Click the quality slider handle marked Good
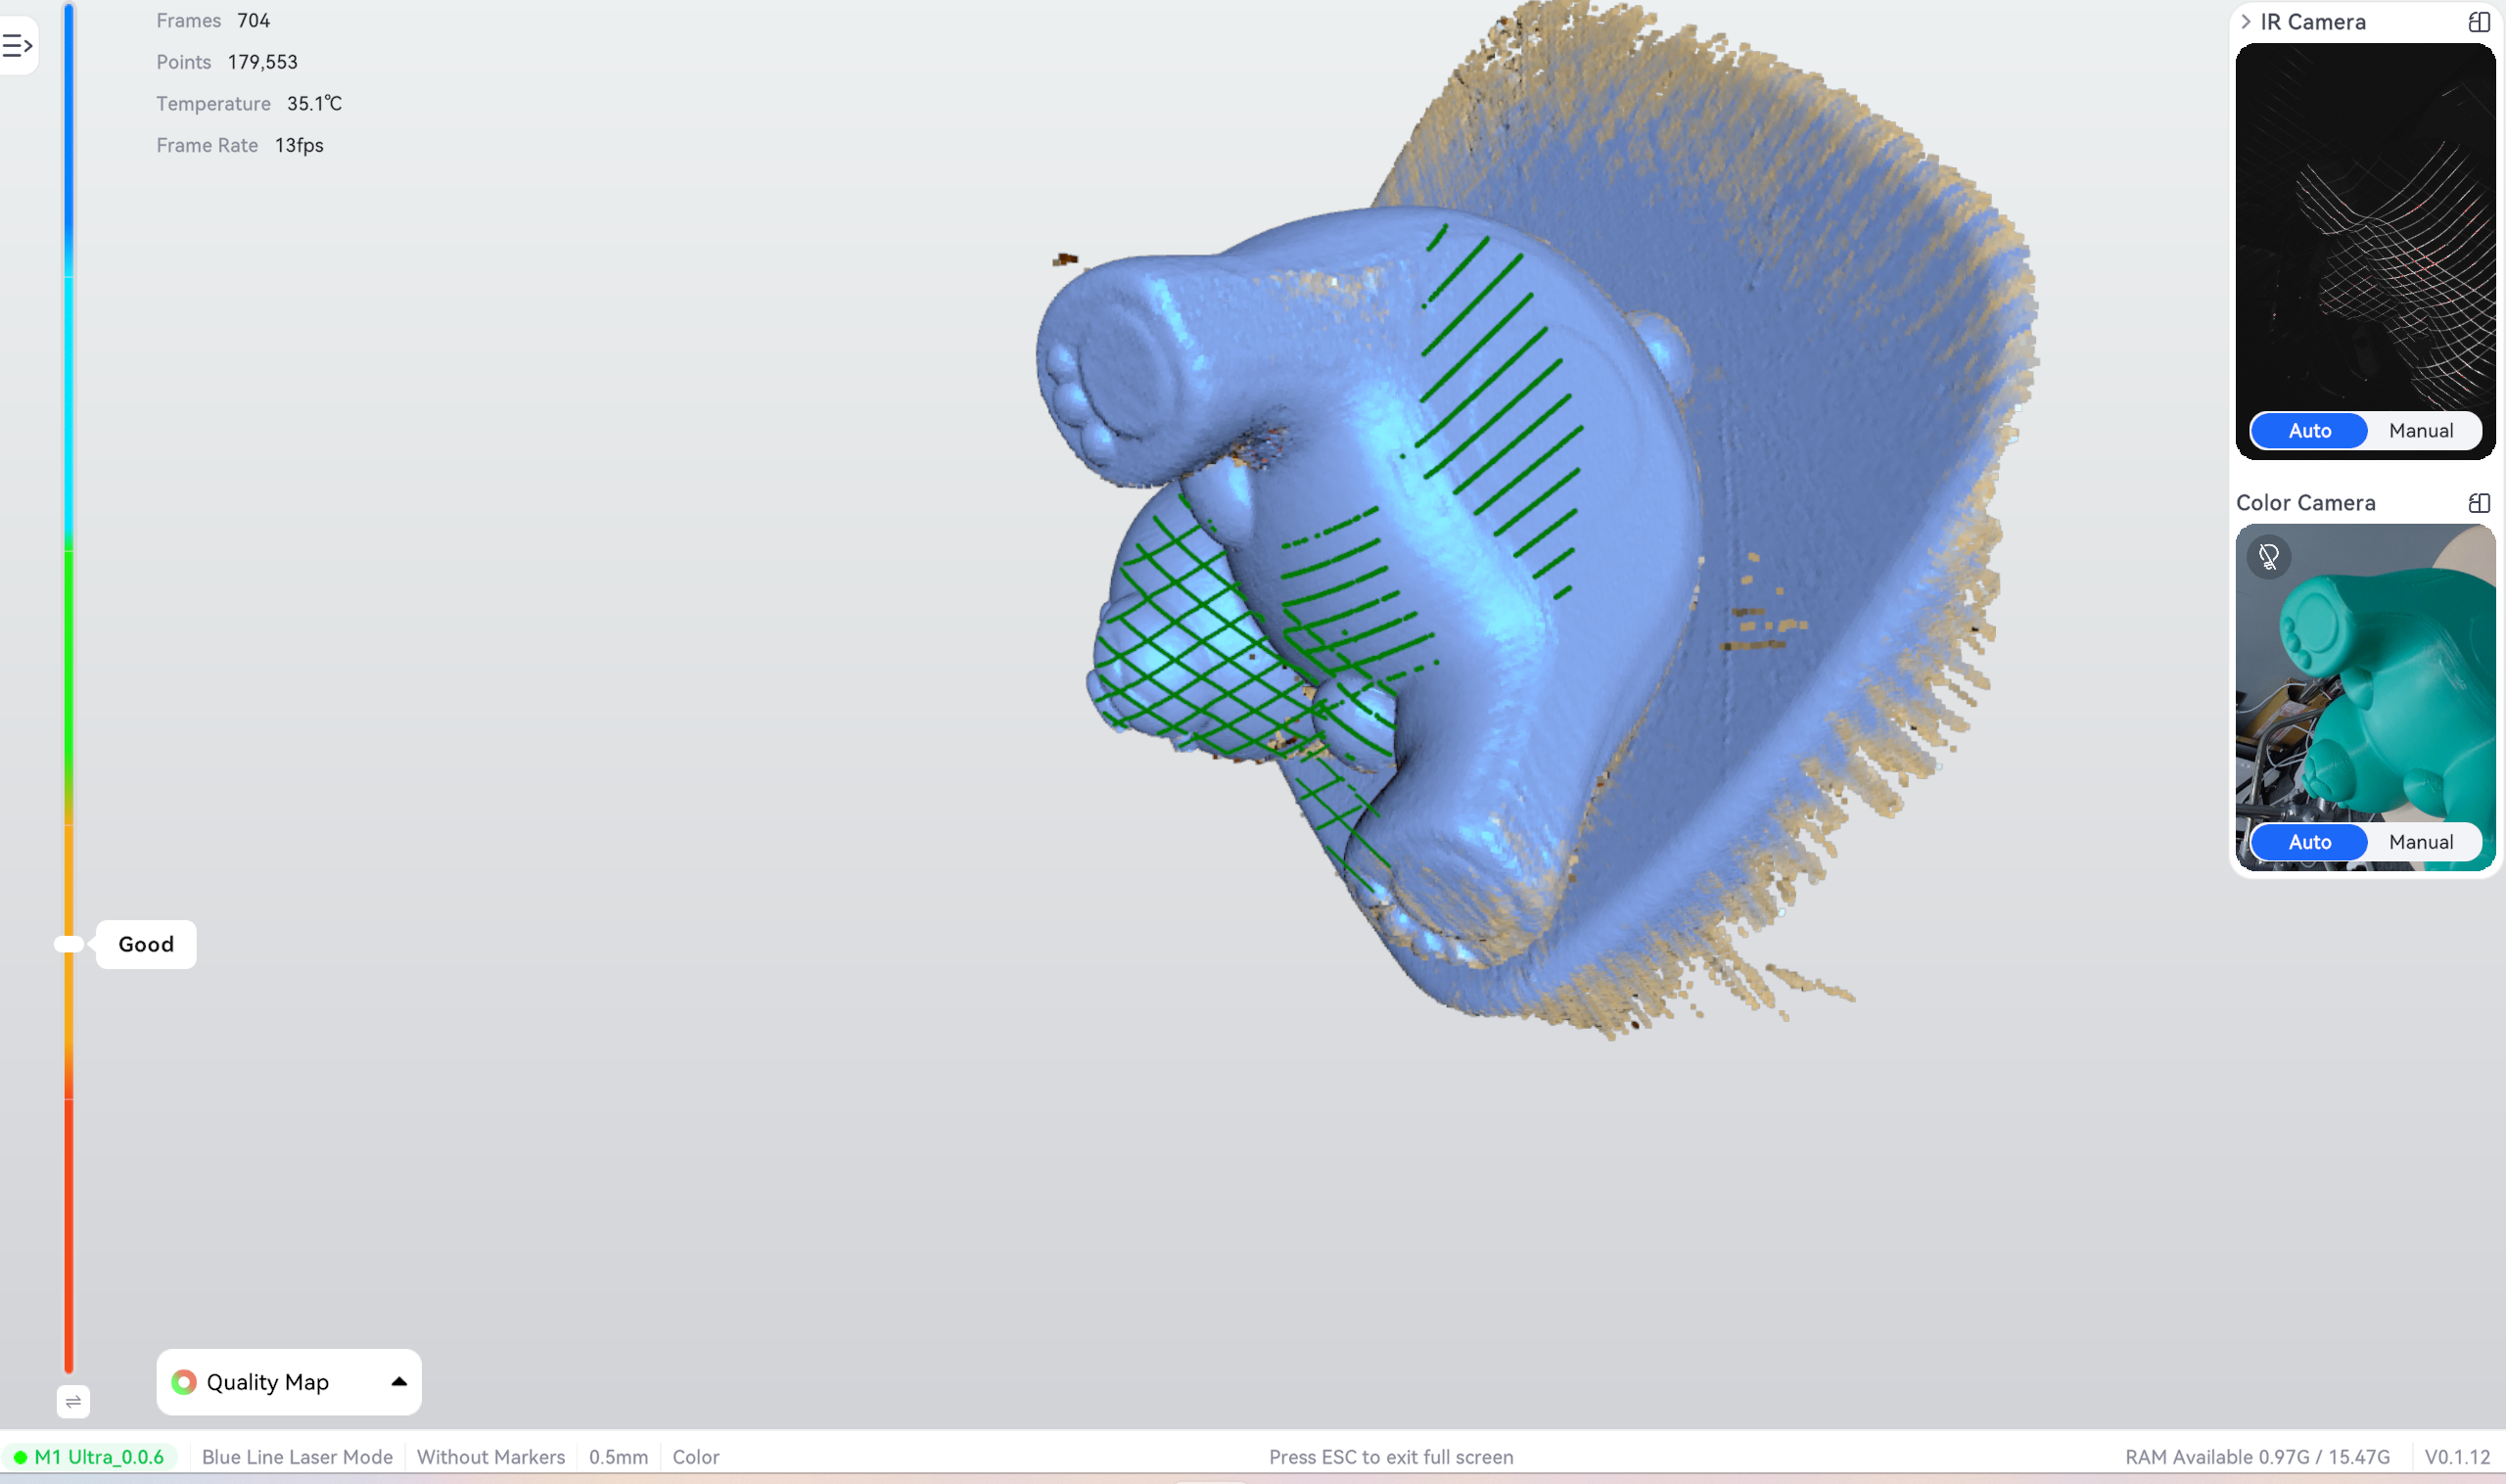This screenshot has width=2506, height=1484. 68,944
